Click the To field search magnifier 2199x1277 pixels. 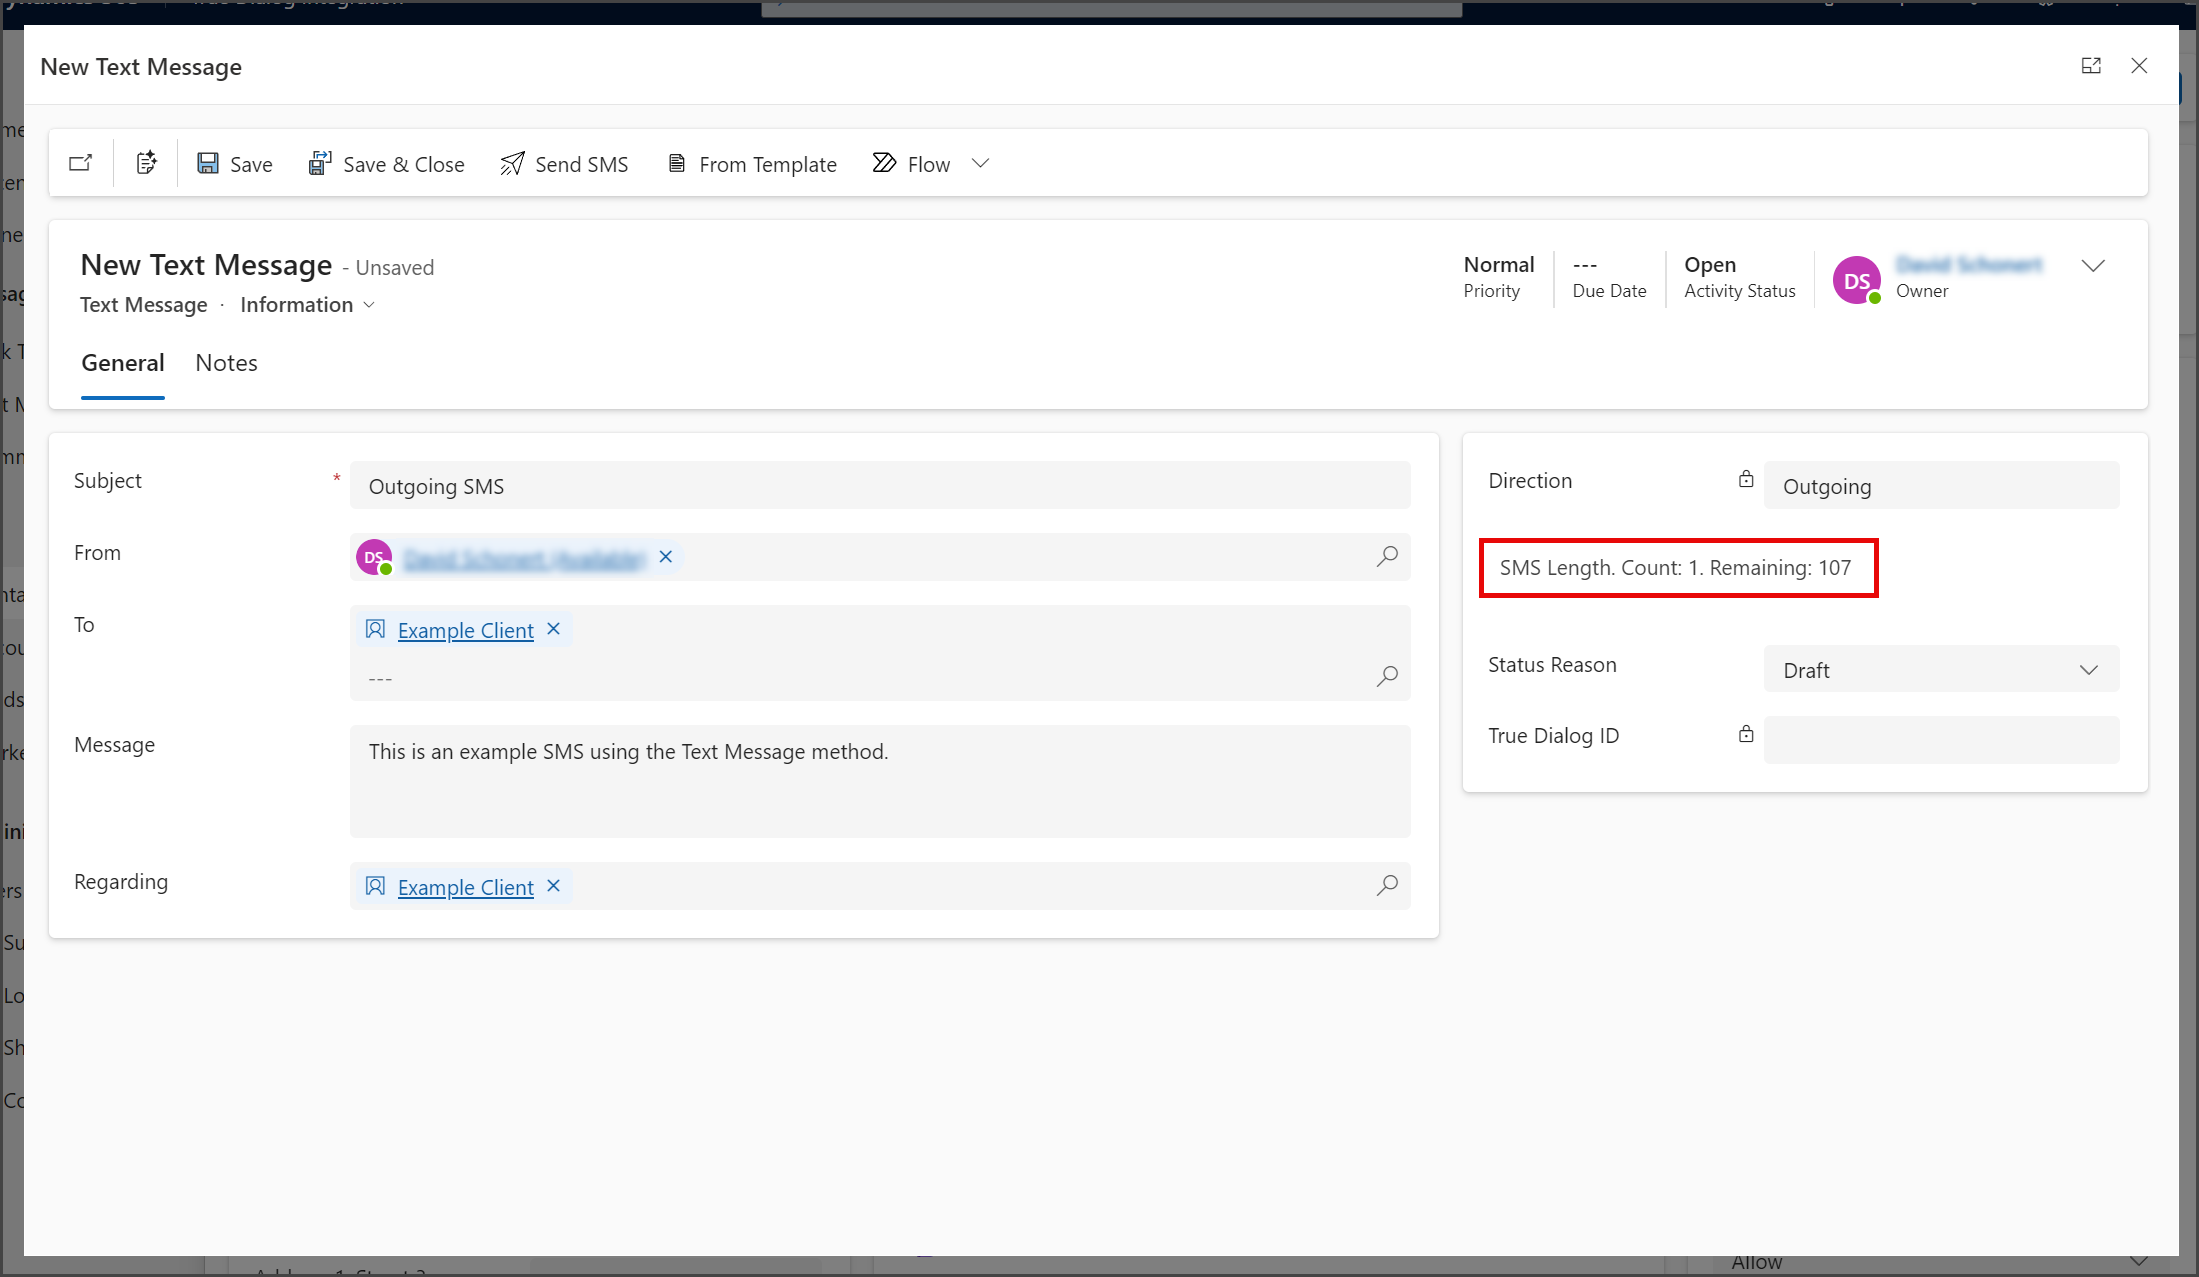(1387, 677)
